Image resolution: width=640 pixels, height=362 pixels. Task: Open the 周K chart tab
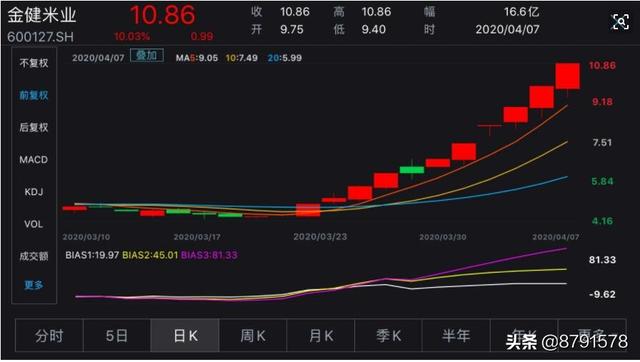click(x=253, y=335)
